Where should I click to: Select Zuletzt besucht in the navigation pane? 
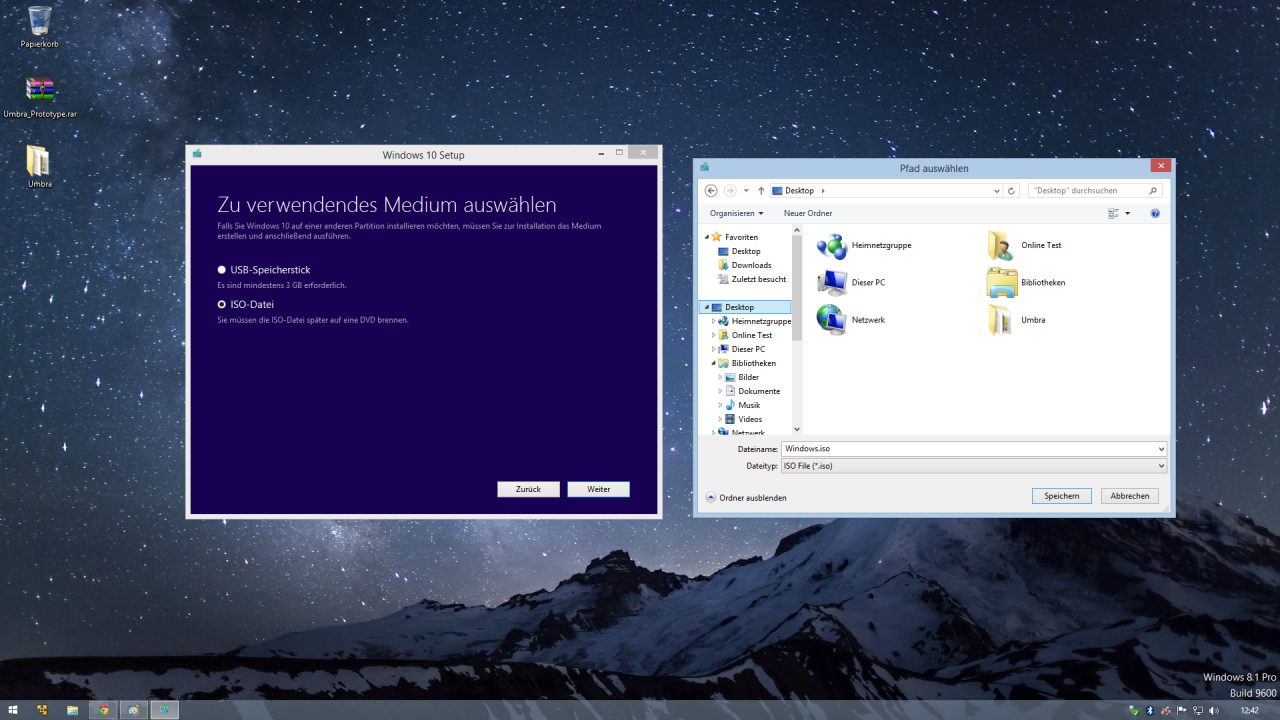tap(752, 279)
